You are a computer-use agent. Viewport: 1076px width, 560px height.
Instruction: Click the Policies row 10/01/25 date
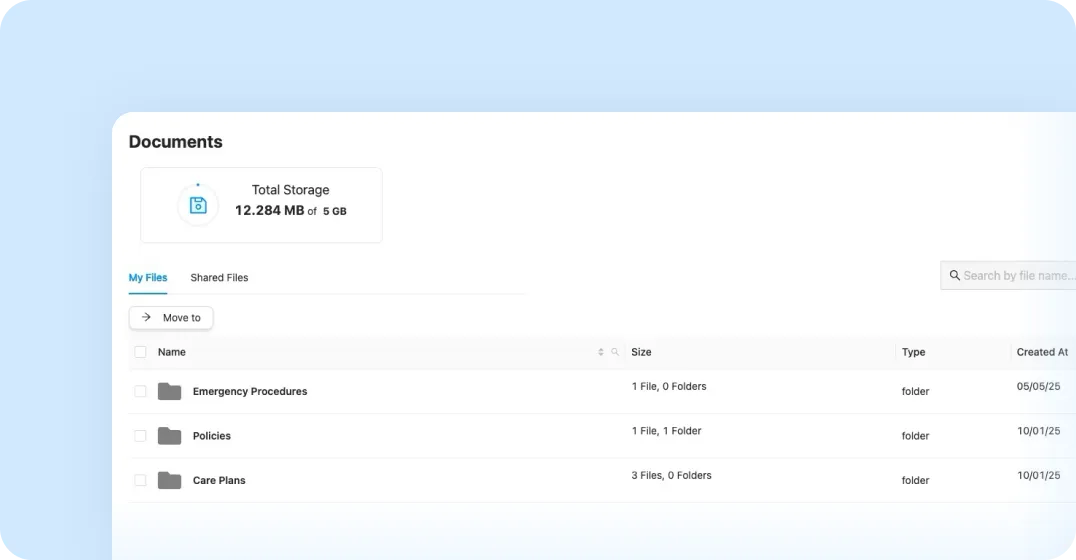click(x=1038, y=431)
